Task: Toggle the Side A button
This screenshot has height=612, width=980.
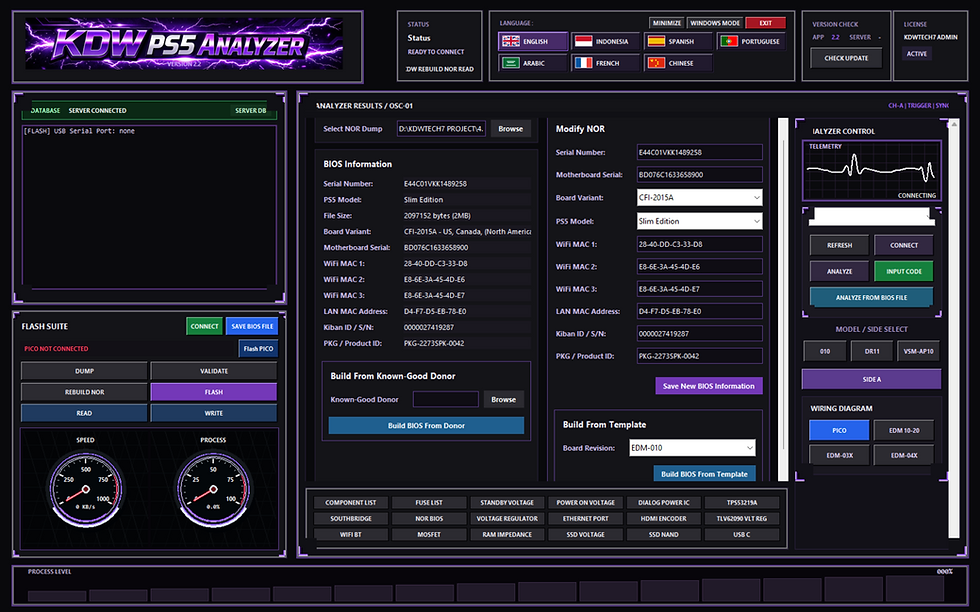Action: coord(871,379)
